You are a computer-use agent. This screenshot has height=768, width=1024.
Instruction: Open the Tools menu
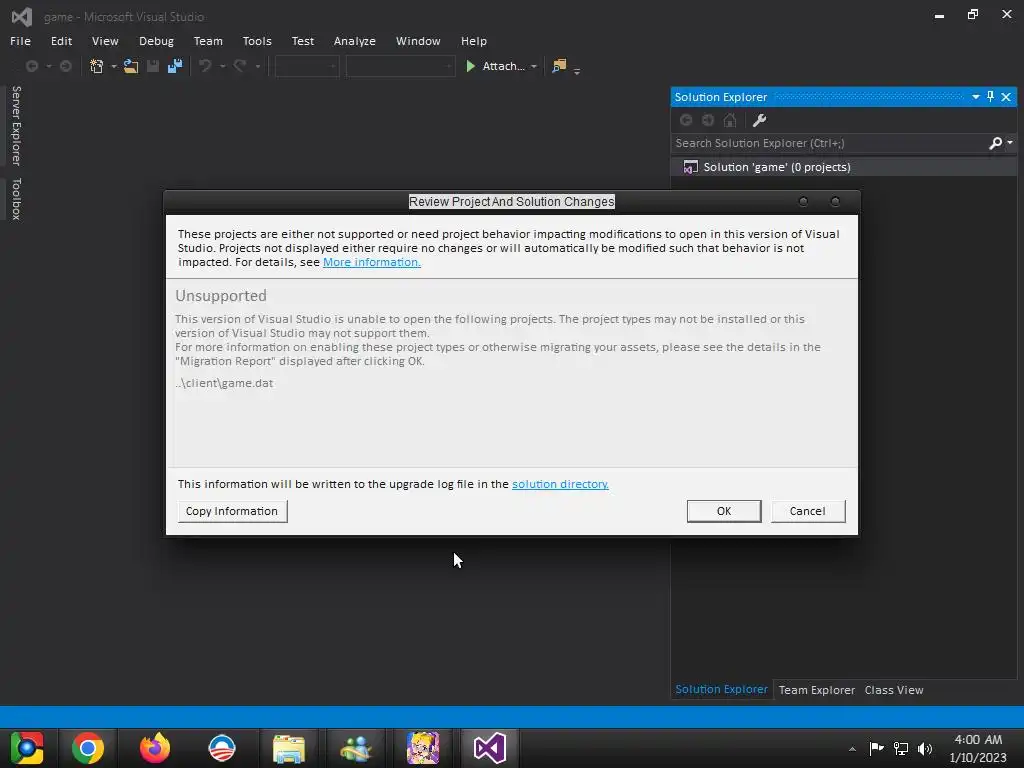tap(257, 40)
